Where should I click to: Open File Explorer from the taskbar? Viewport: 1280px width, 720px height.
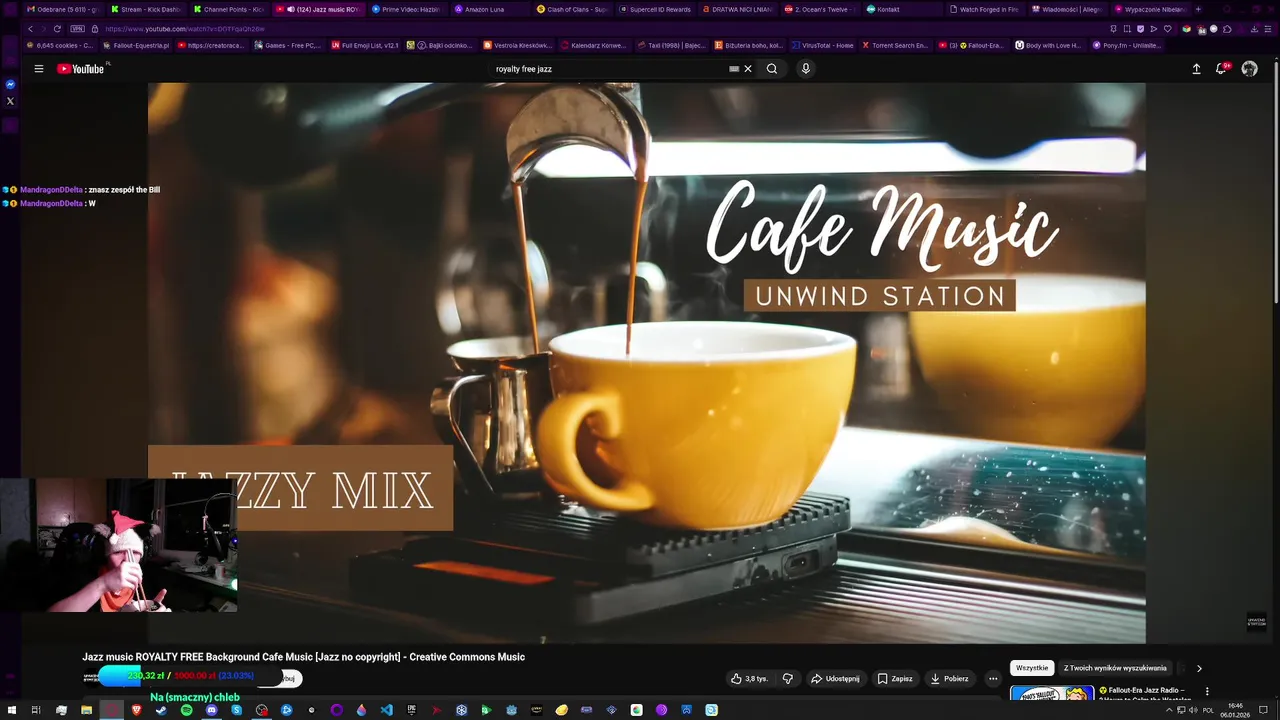coord(86,710)
